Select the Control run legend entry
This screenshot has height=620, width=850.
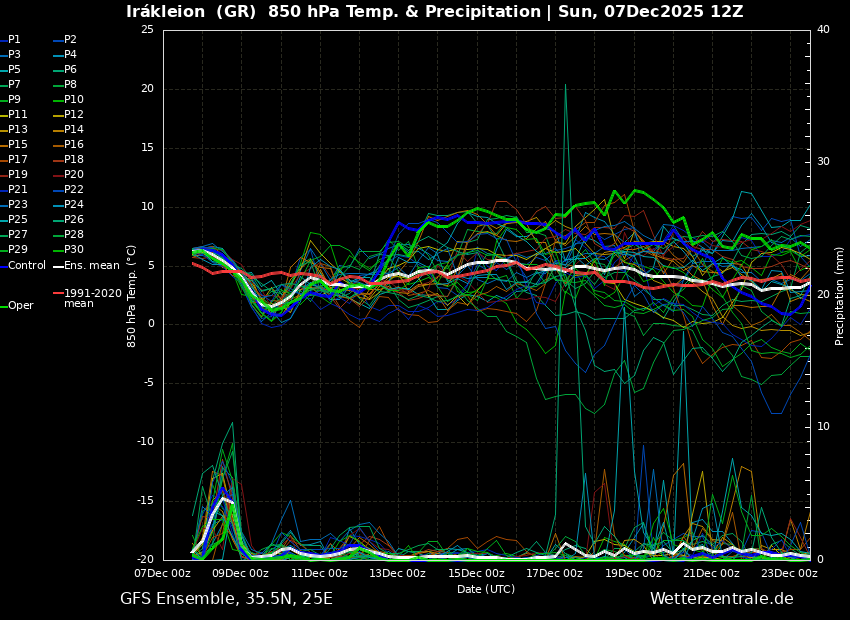coord(26,266)
